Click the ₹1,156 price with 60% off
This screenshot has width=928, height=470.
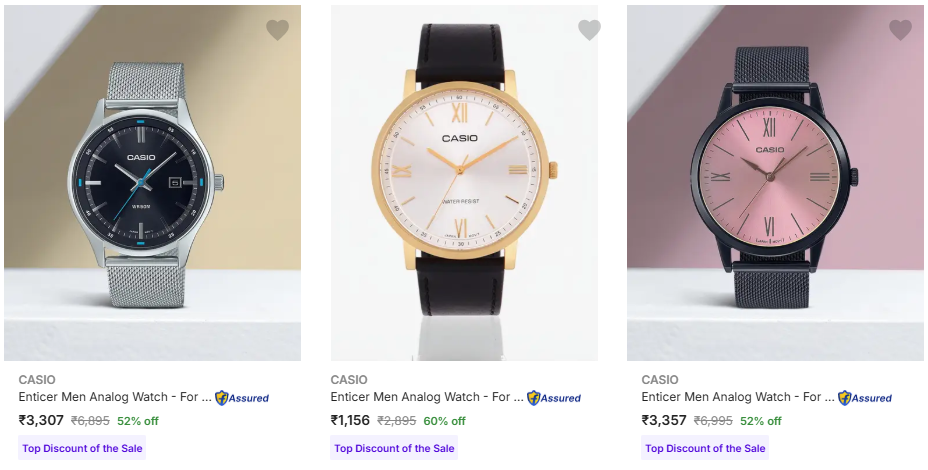351,420
